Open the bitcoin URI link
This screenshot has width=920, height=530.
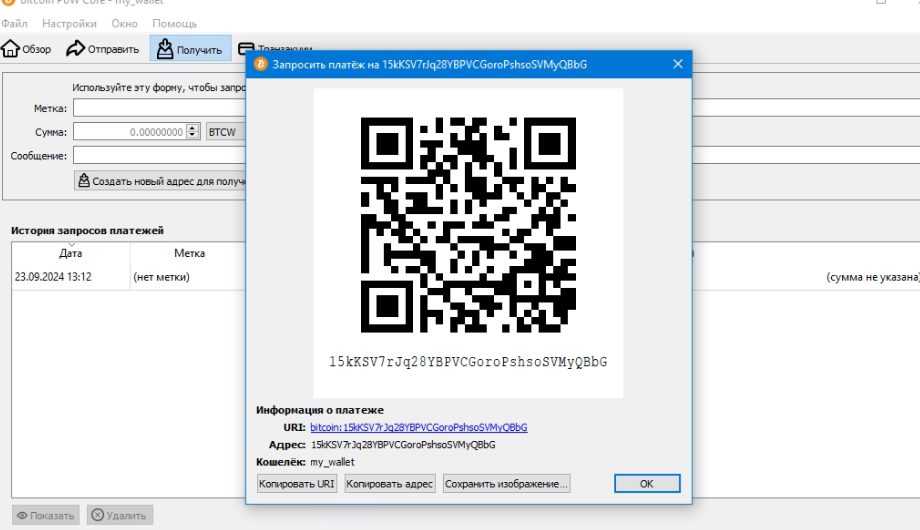click(419, 427)
